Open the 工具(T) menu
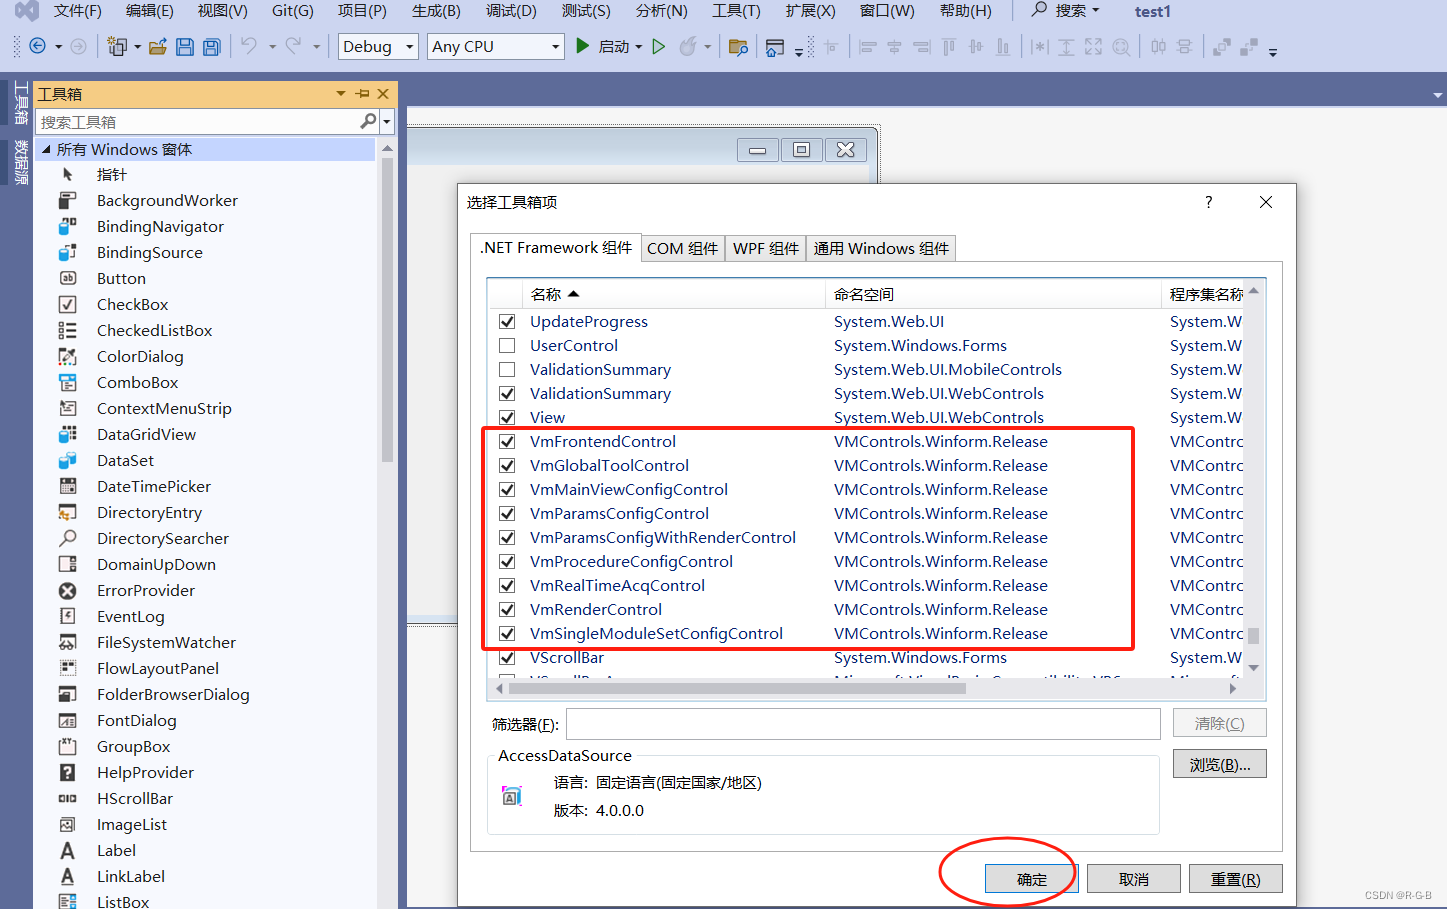The height and width of the screenshot is (909, 1447). click(736, 11)
